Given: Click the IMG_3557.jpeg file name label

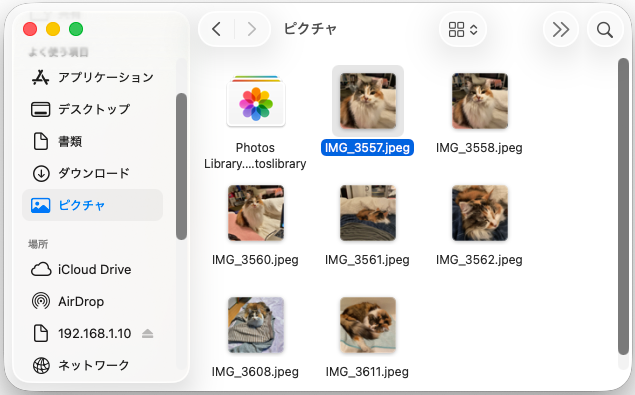Looking at the screenshot, I should 367,147.
